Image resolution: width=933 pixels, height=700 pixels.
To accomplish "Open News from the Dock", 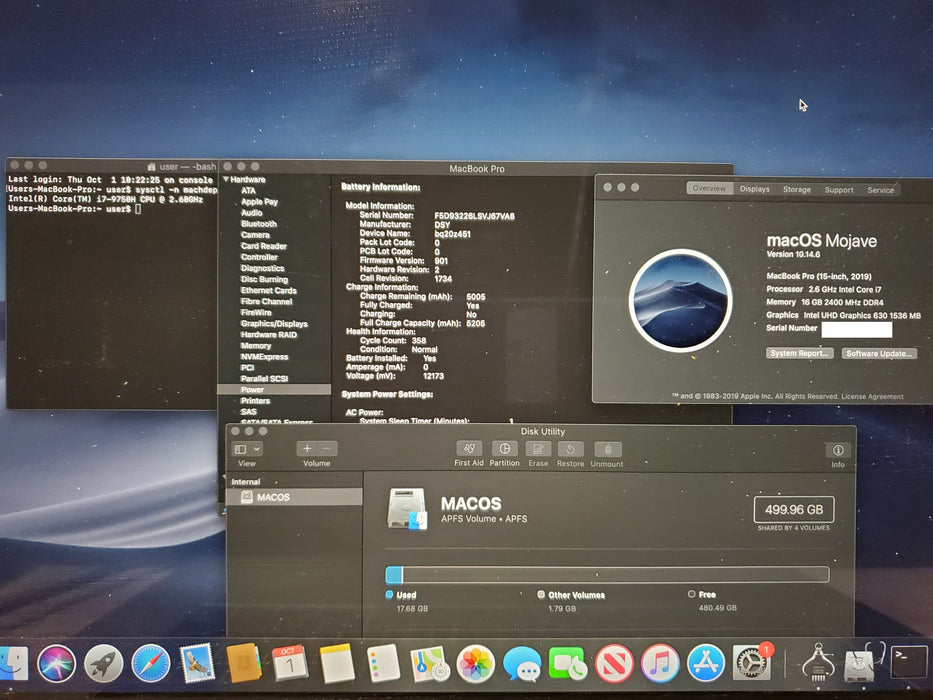I will [x=614, y=663].
